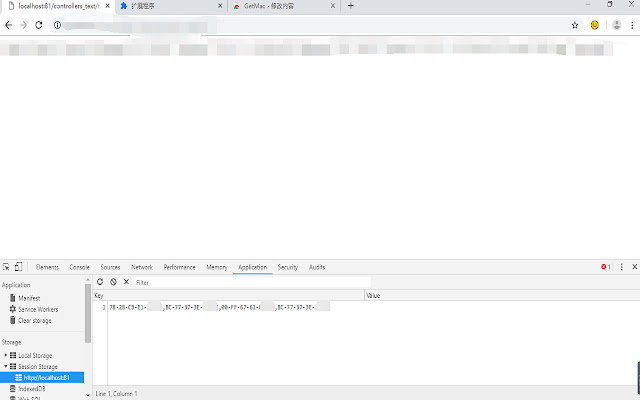The height and width of the screenshot is (400, 640).
Task: Close the GetMac browser tab
Action: pos(333,6)
